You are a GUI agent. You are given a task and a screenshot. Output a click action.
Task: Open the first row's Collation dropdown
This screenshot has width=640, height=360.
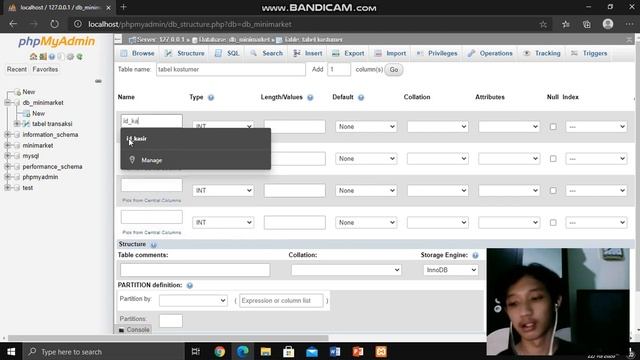coord(438,127)
